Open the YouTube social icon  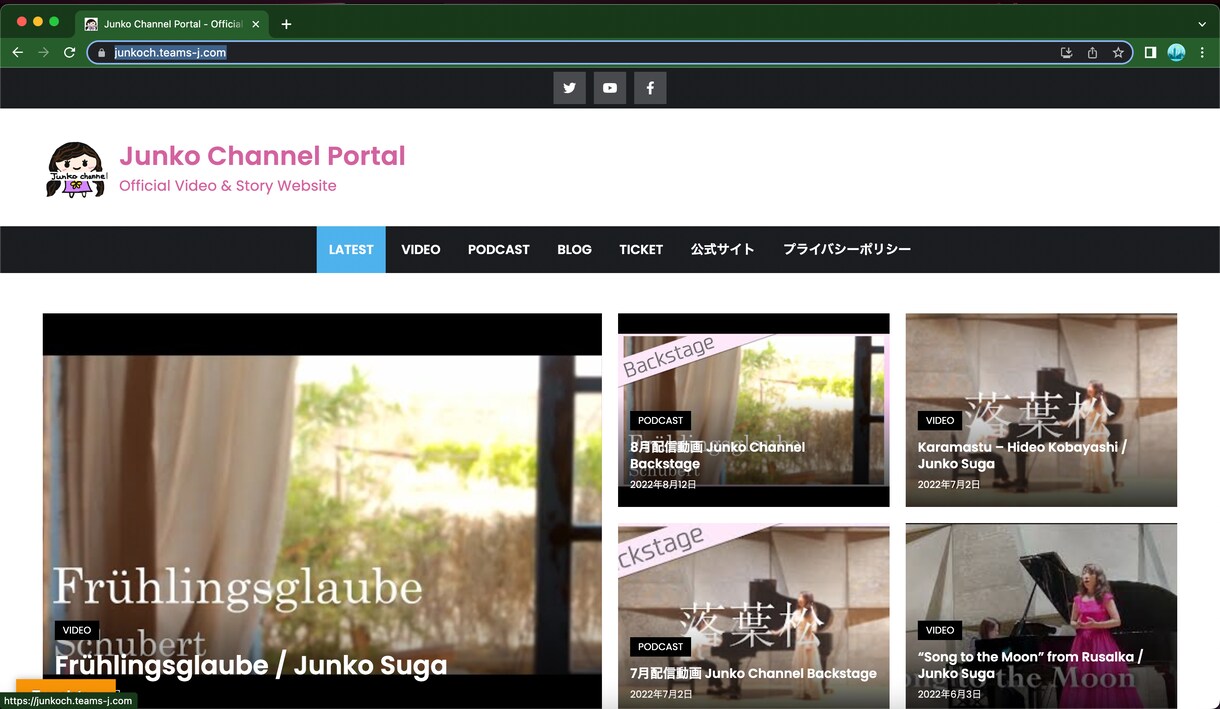[x=610, y=88]
